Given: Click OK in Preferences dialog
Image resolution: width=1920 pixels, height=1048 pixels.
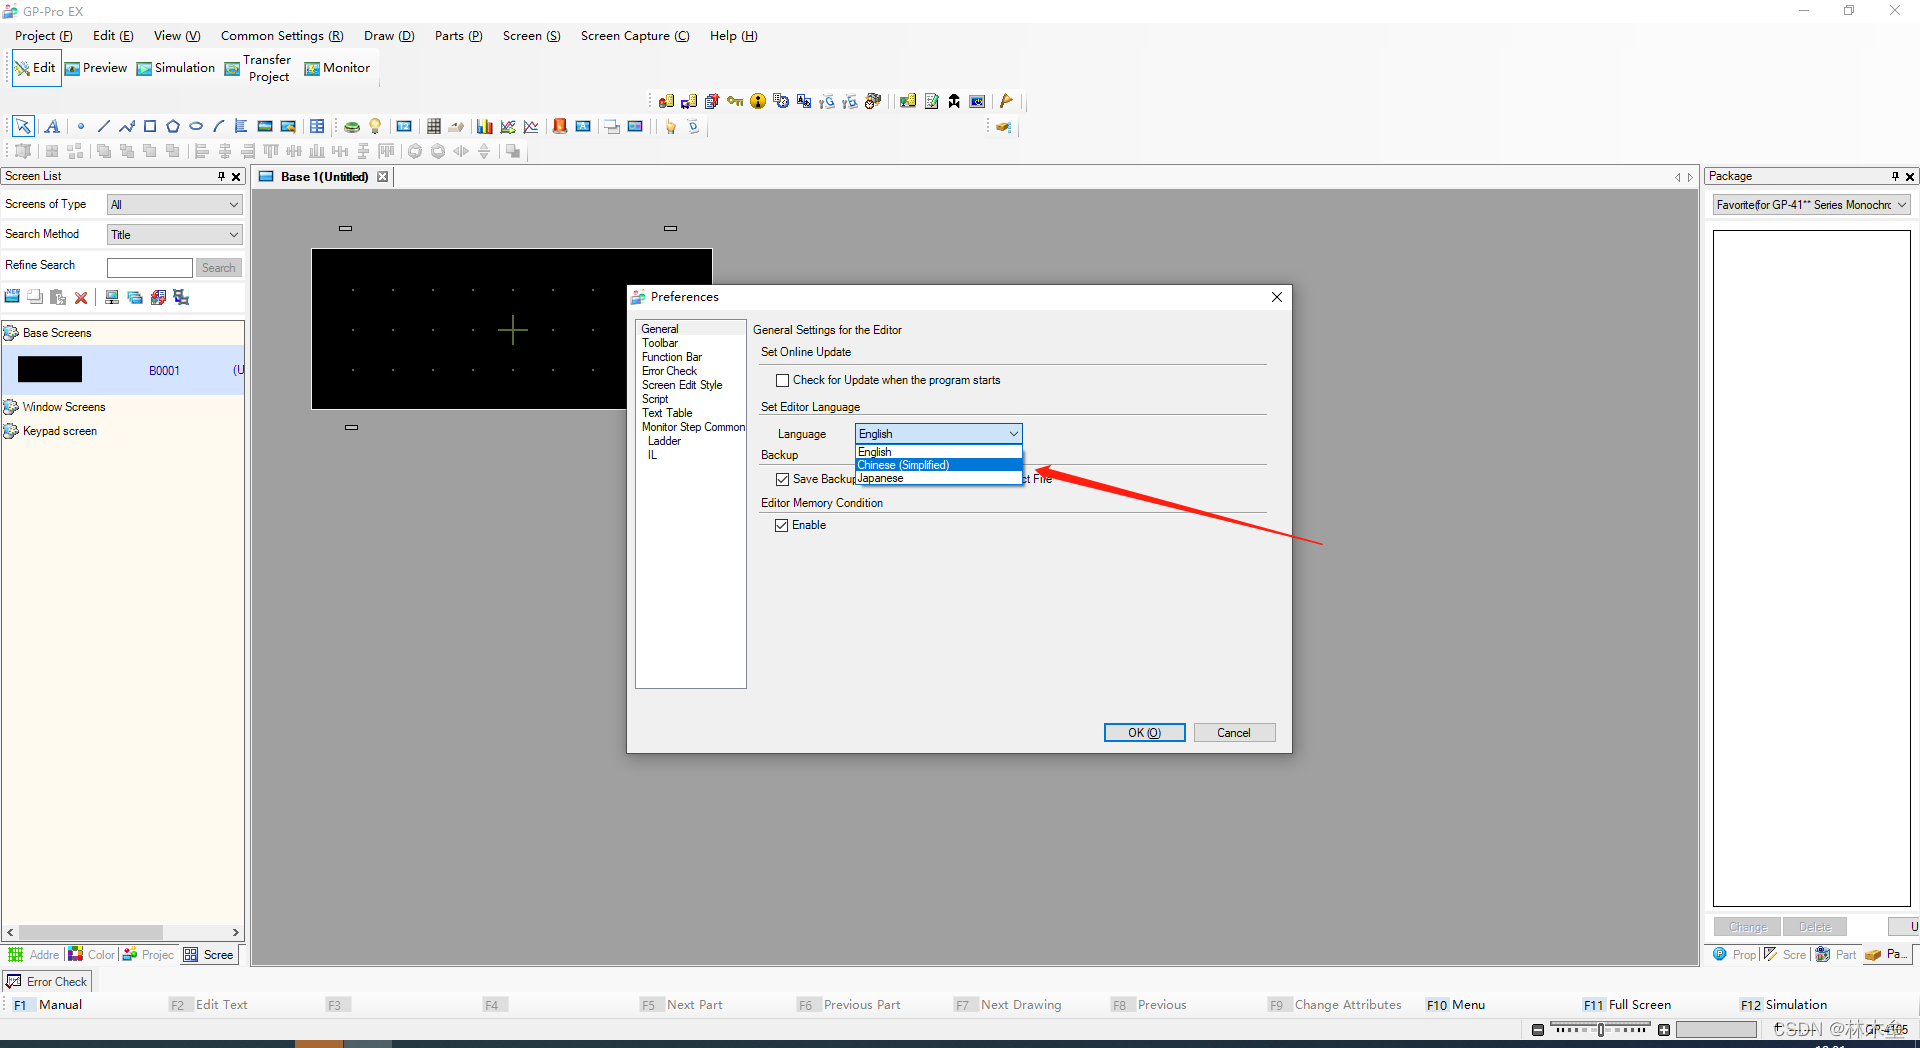Looking at the screenshot, I should (1144, 733).
